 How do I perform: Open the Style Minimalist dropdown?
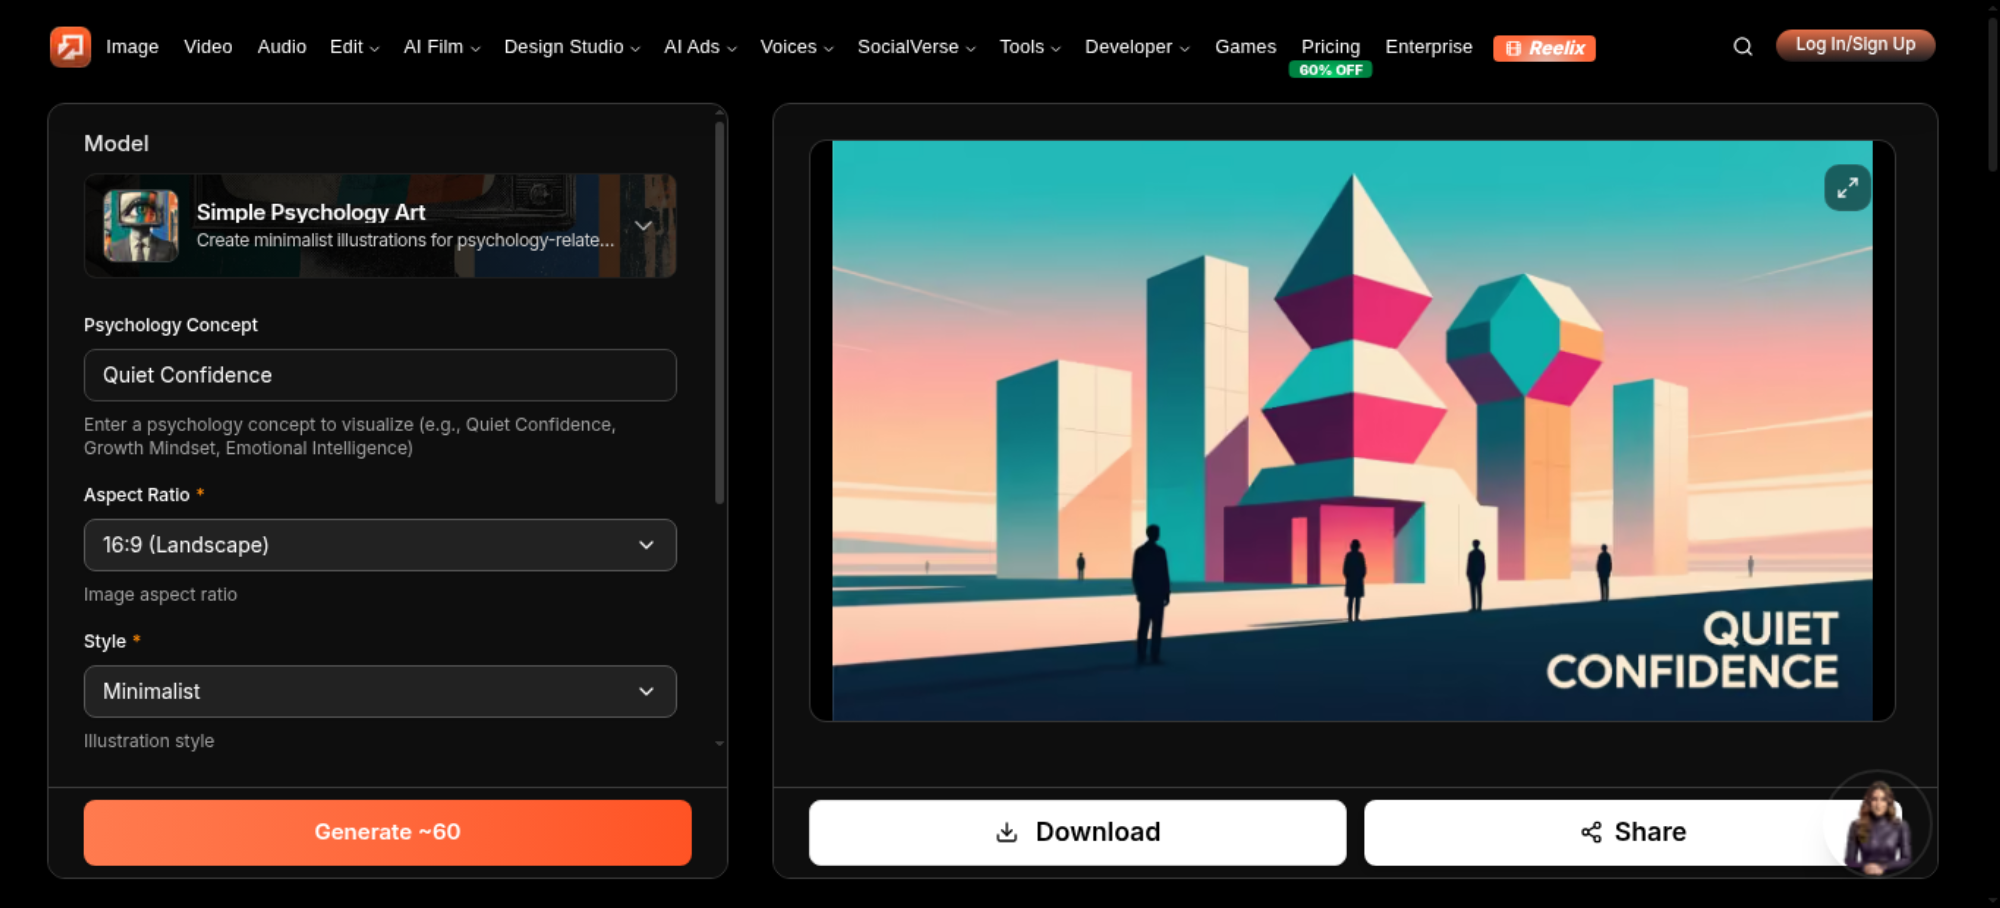pos(380,692)
